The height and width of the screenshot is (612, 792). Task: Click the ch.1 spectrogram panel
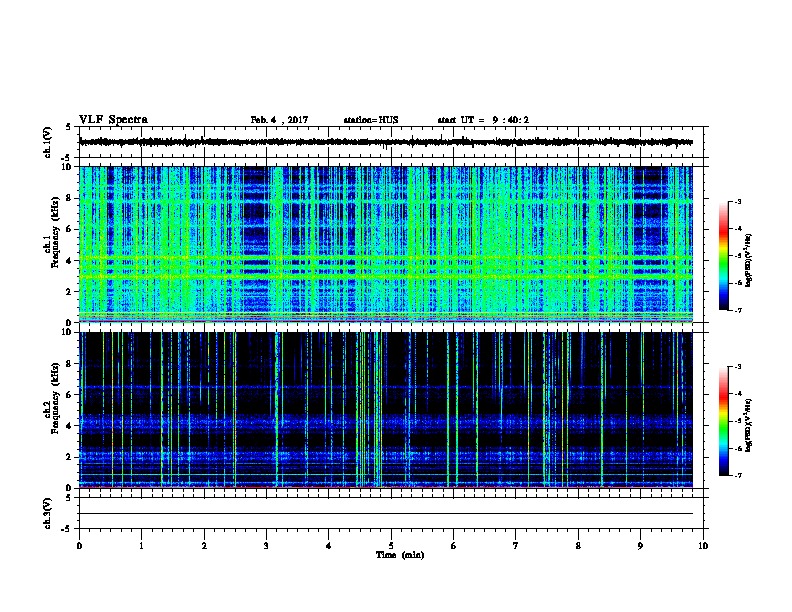pos(386,244)
